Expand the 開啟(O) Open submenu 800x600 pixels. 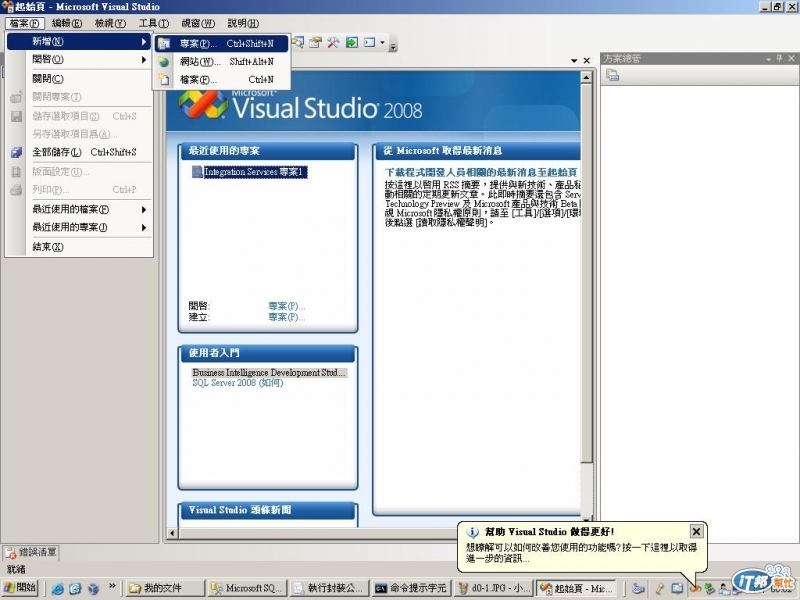pyautogui.click(x=79, y=60)
